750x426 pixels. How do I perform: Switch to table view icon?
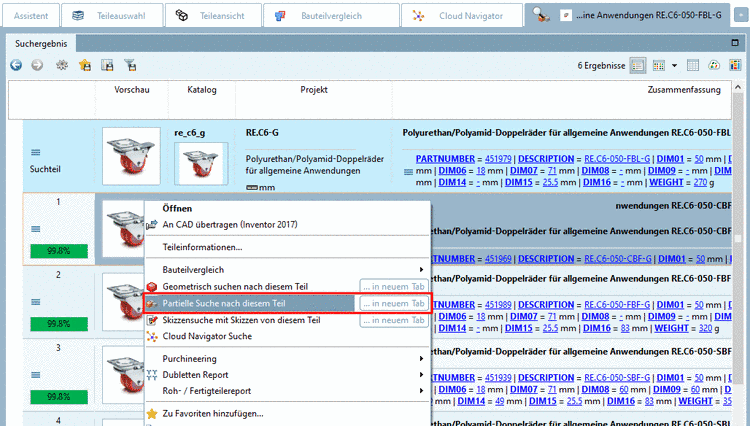click(x=693, y=66)
